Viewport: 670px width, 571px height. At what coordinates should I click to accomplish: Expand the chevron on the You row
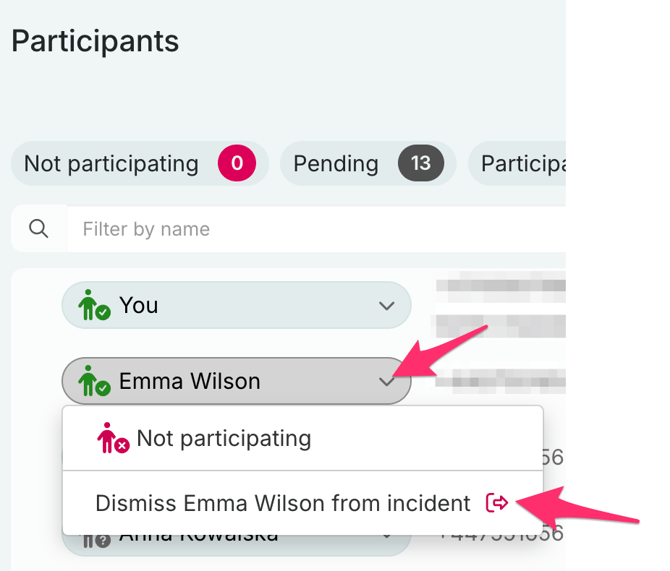pos(387,306)
